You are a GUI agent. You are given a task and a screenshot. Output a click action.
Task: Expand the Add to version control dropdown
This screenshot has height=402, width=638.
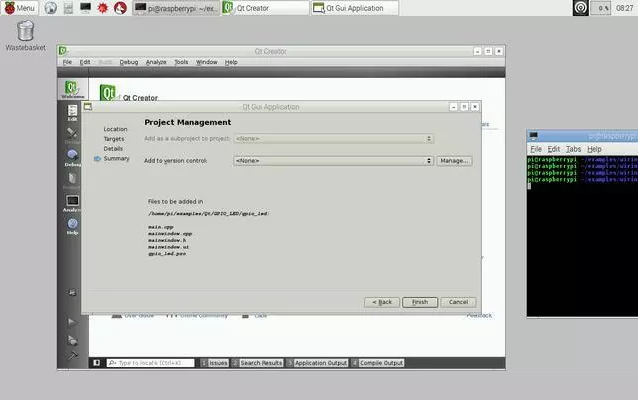click(x=332, y=160)
